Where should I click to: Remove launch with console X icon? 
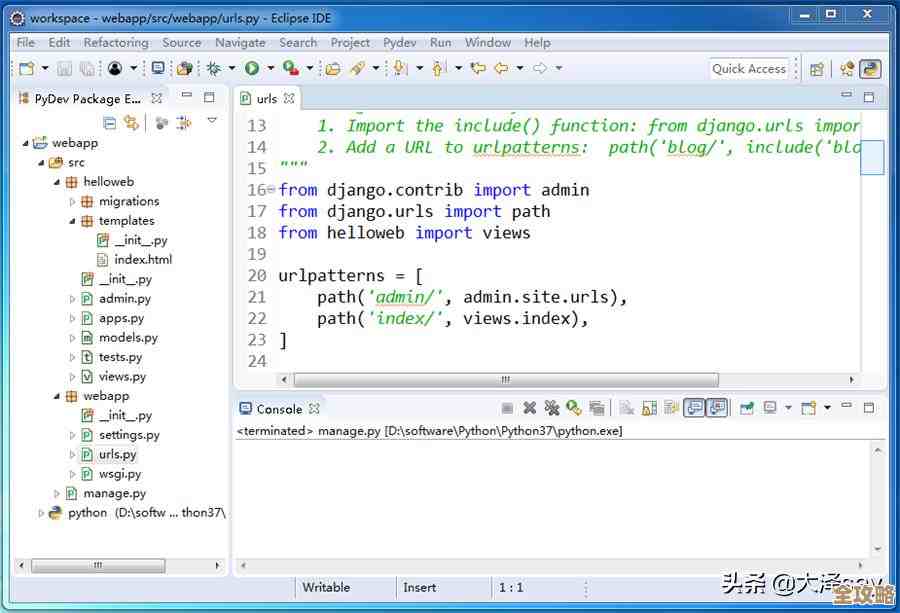click(529, 408)
